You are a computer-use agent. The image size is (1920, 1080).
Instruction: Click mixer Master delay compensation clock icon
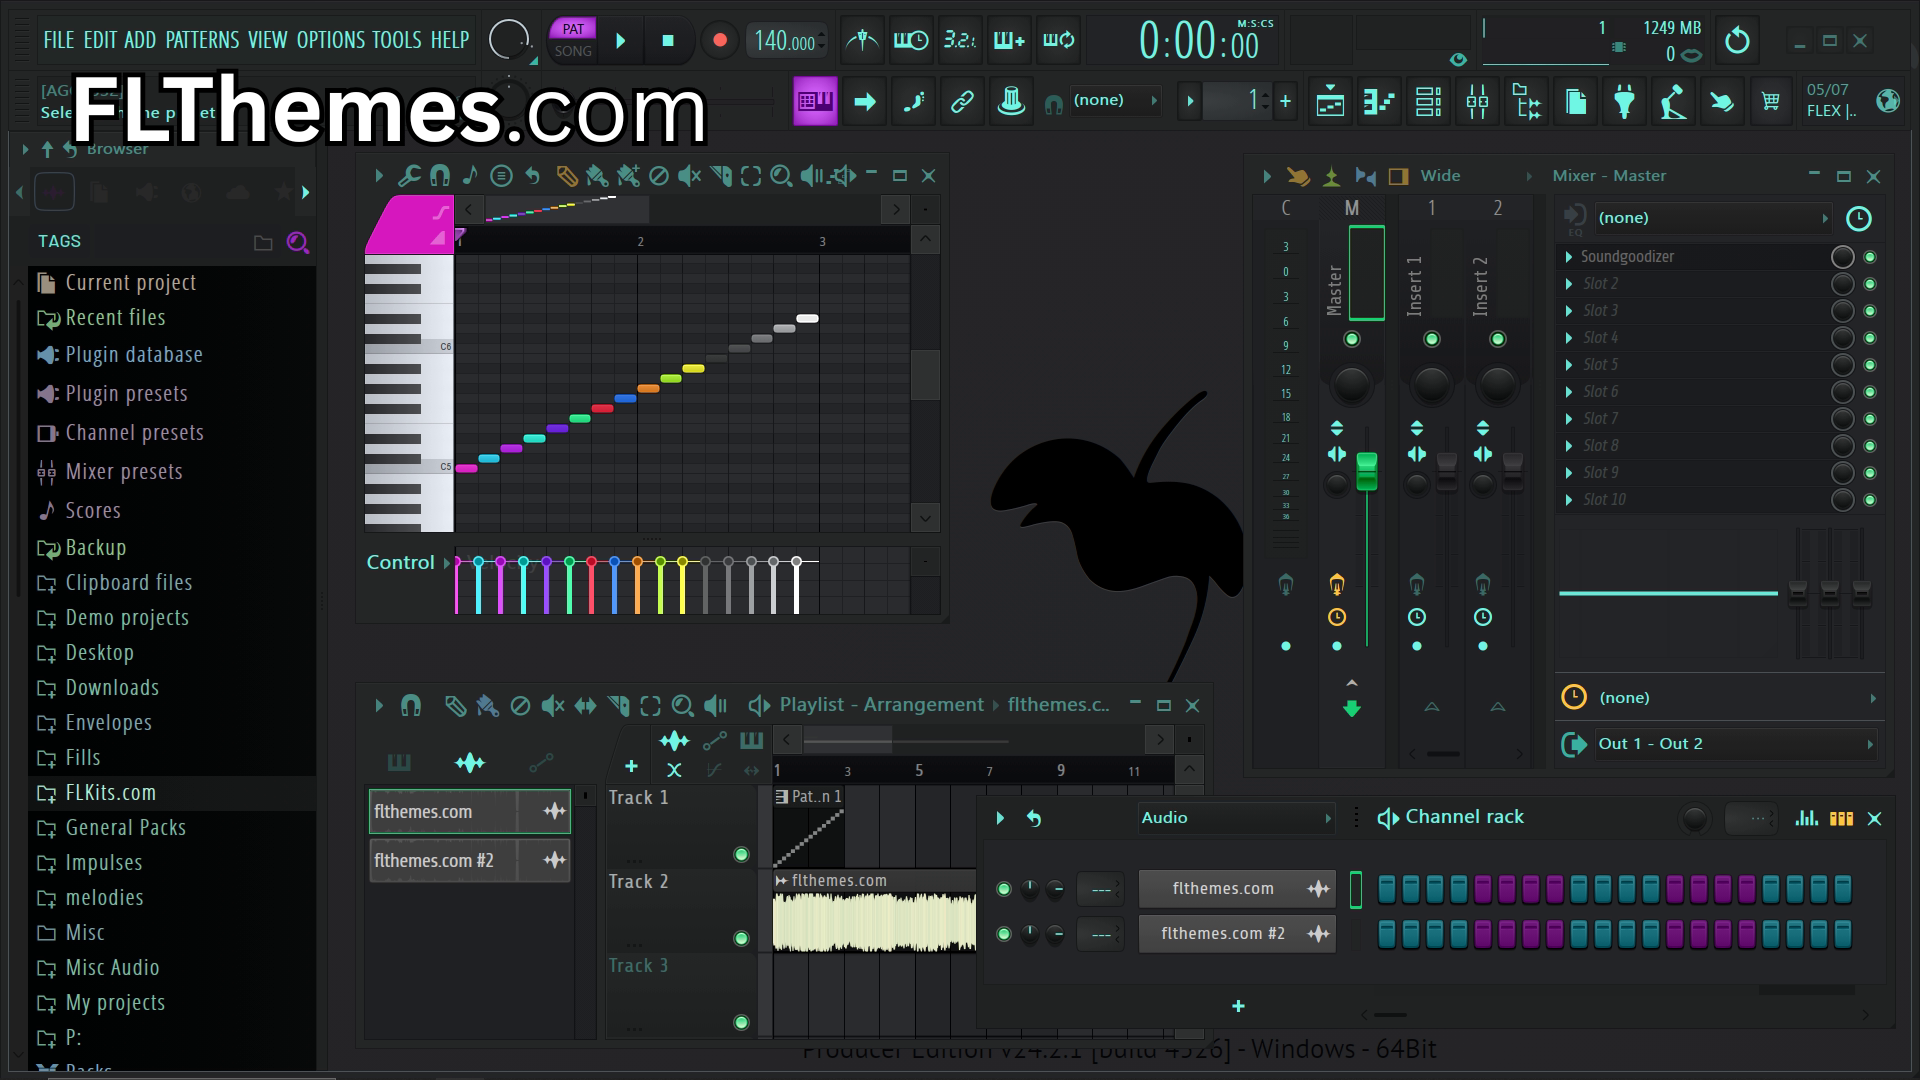(1336, 618)
